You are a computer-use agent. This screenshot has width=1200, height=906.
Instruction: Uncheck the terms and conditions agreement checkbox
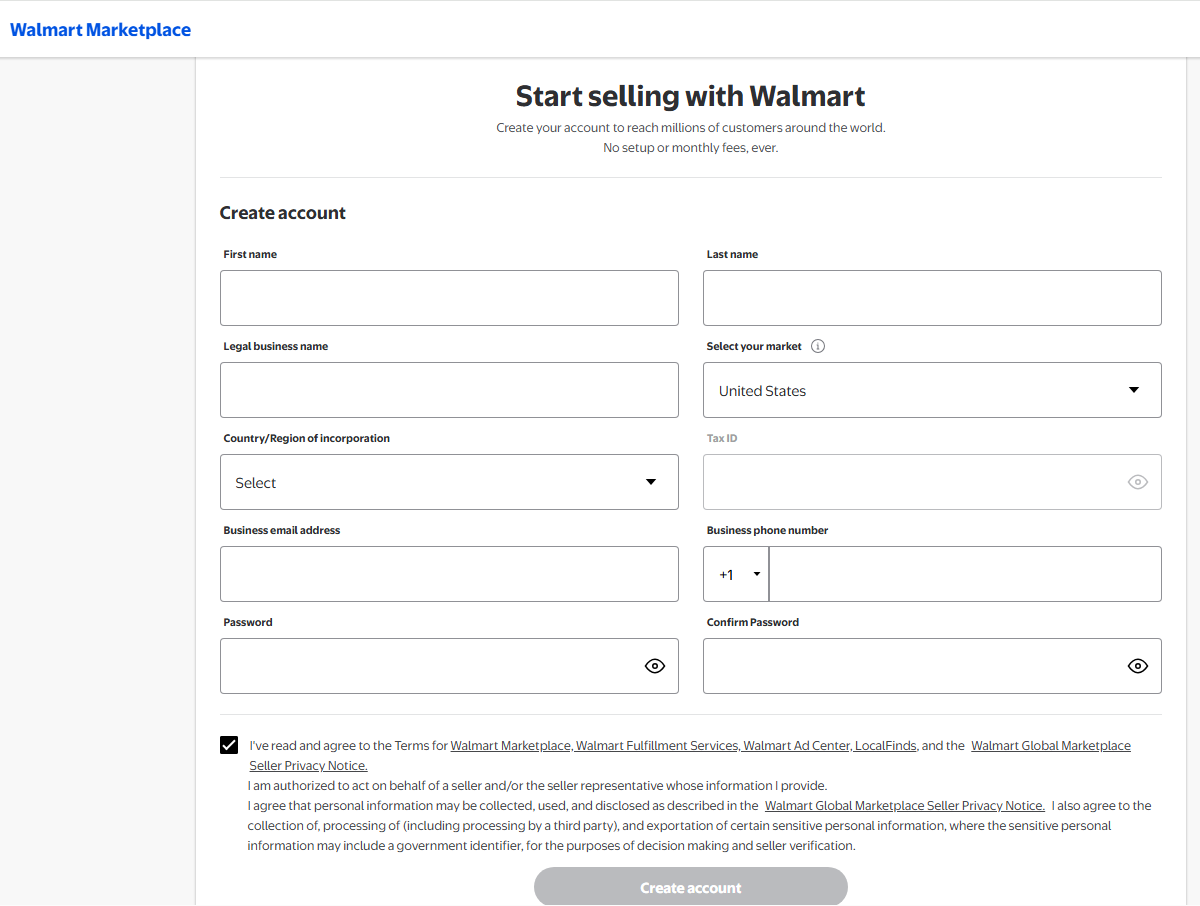(x=229, y=744)
